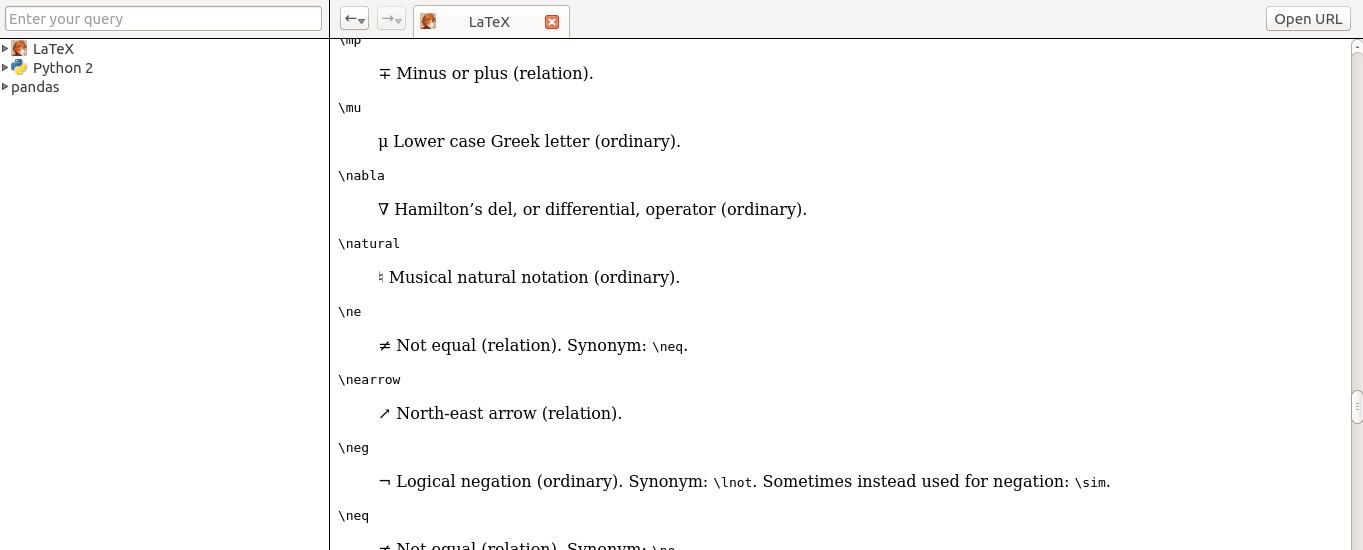The height and width of the screenshot is (550, 1363).
Task: Click the vertical scrollbar handle
Action: [x=1356, y=405]
